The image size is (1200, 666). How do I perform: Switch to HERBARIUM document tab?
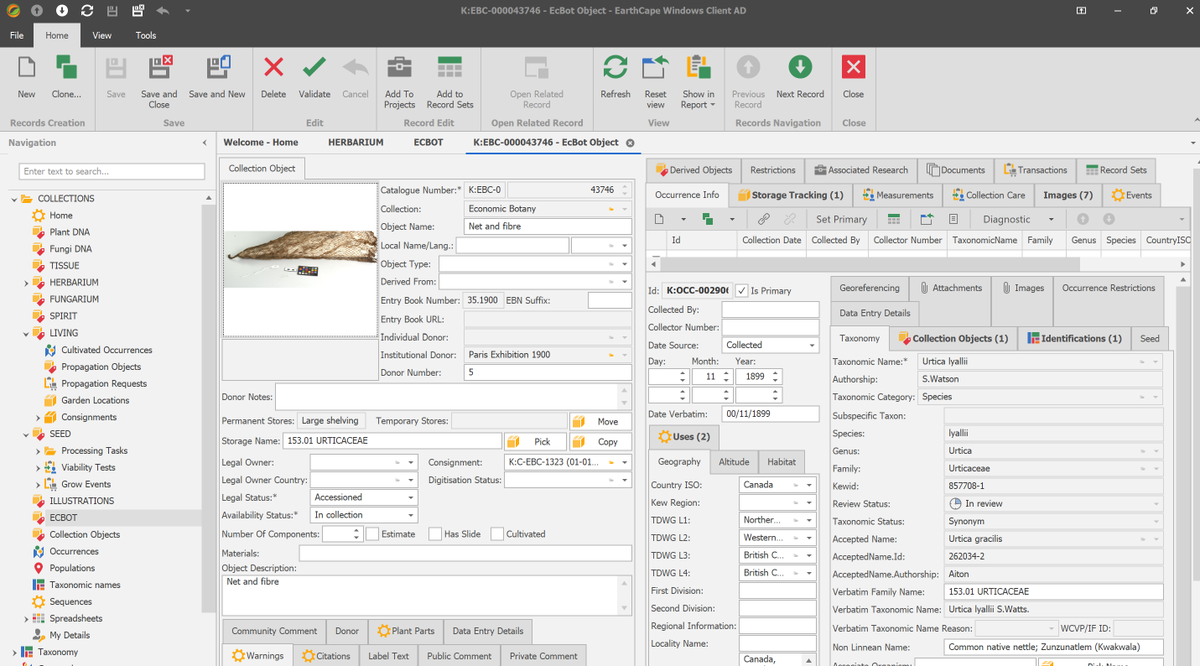[355, 142]
